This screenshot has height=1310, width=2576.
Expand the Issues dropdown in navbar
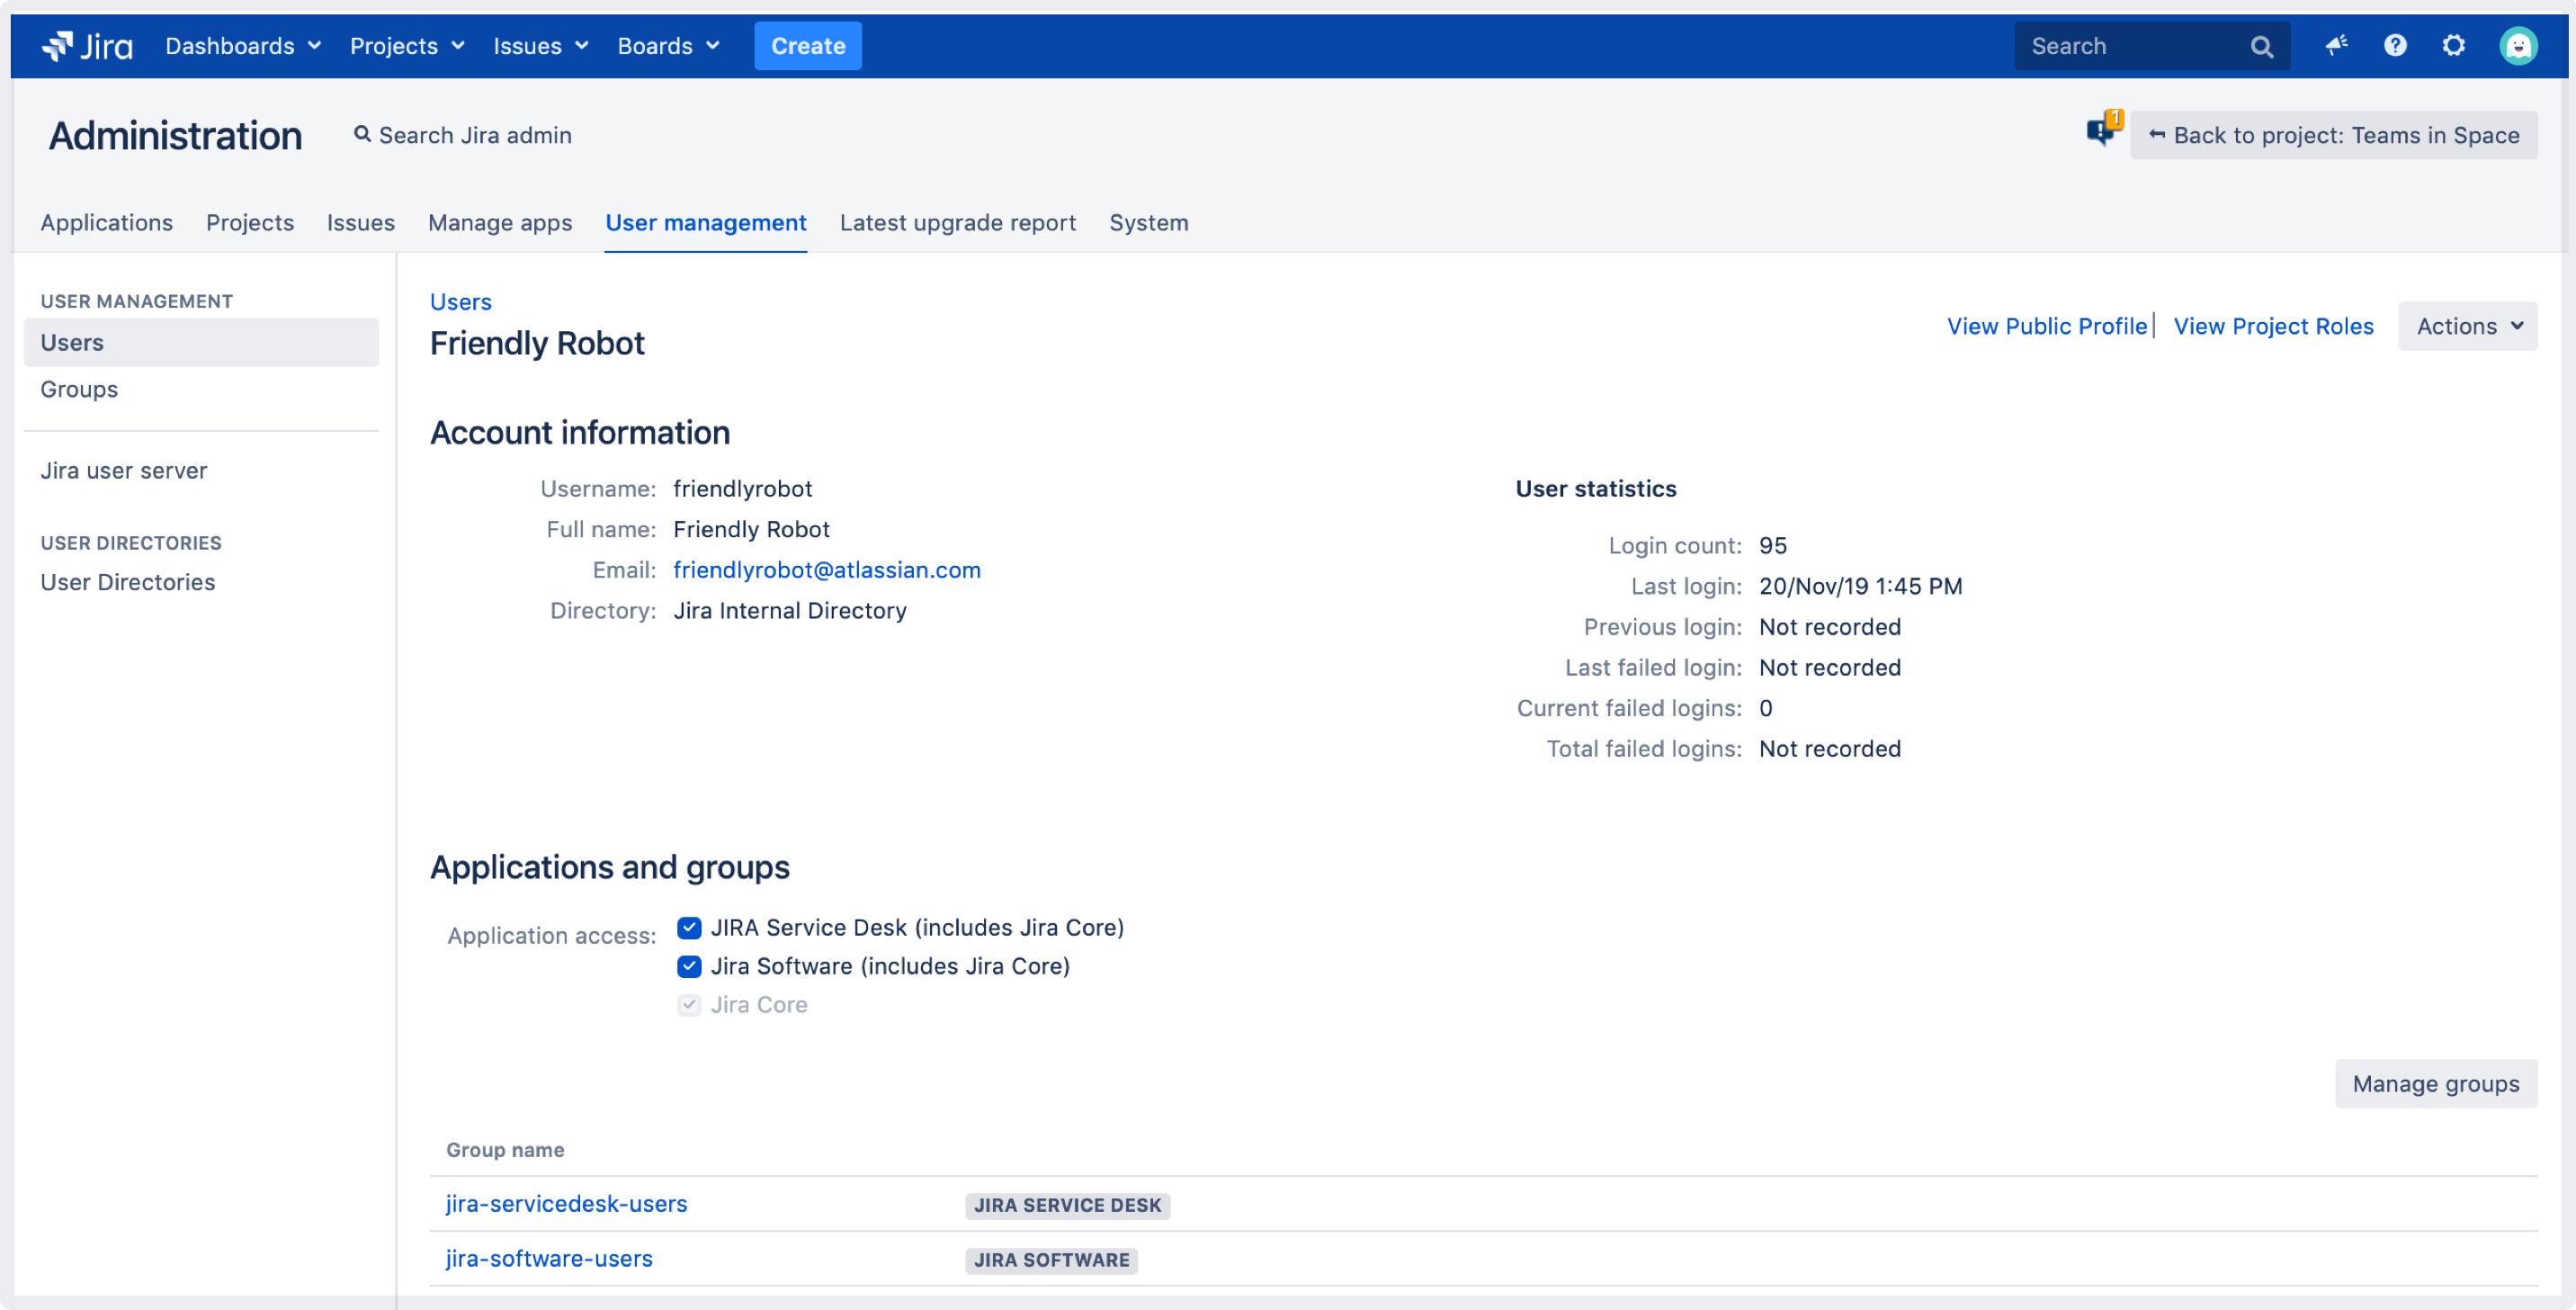(x=541, y=46)
